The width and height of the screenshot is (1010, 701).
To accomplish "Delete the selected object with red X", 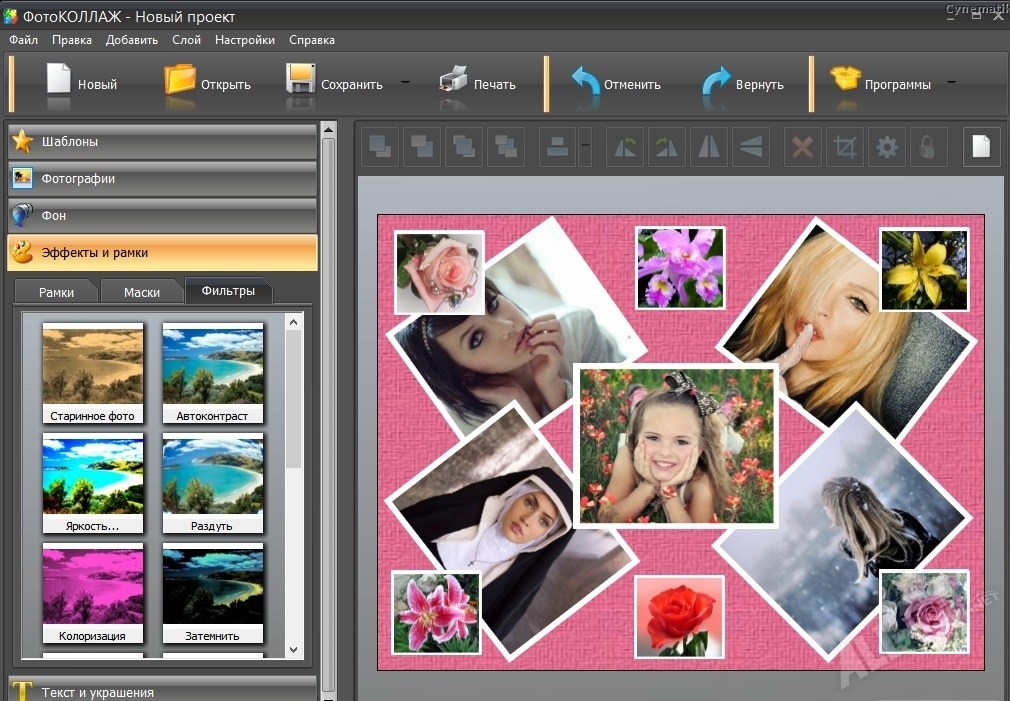I will 802,148.
